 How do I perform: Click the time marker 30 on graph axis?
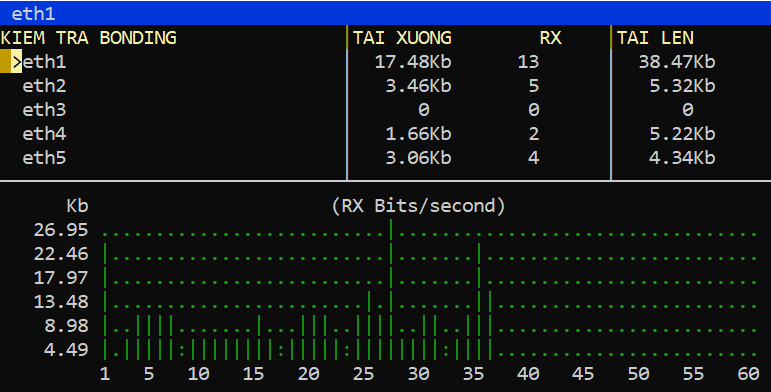click(x=418, y=374)
